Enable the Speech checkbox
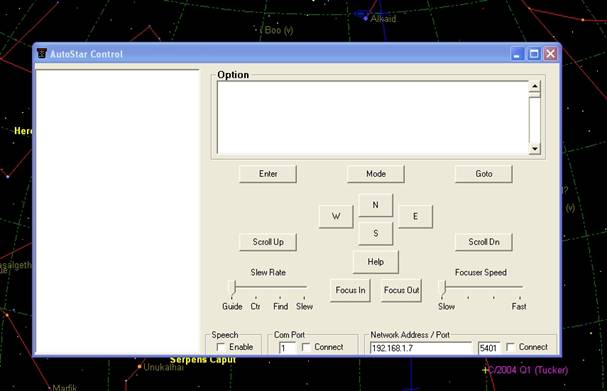607x391 pixels. [221, 347]
